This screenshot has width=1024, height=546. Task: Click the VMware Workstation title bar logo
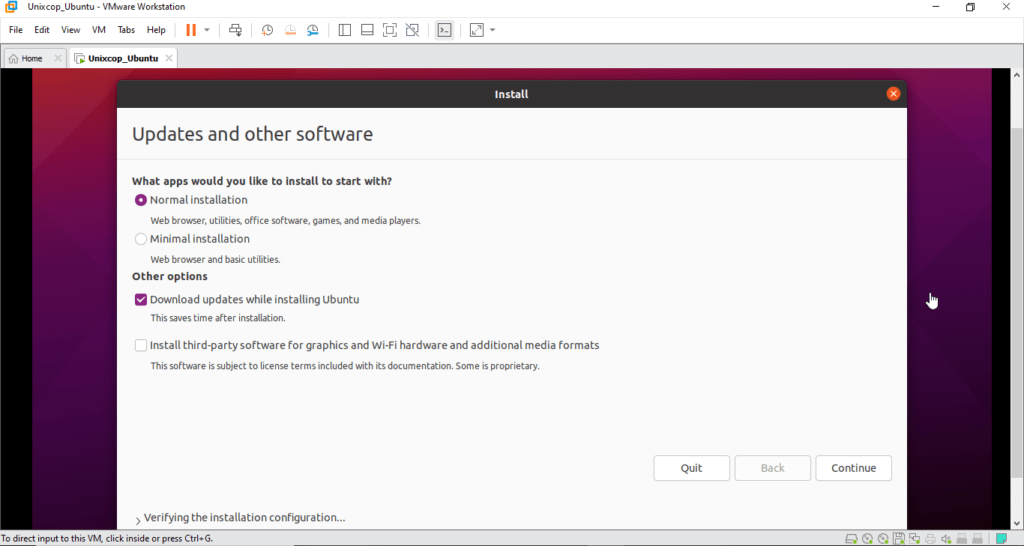tap(11, 7)
